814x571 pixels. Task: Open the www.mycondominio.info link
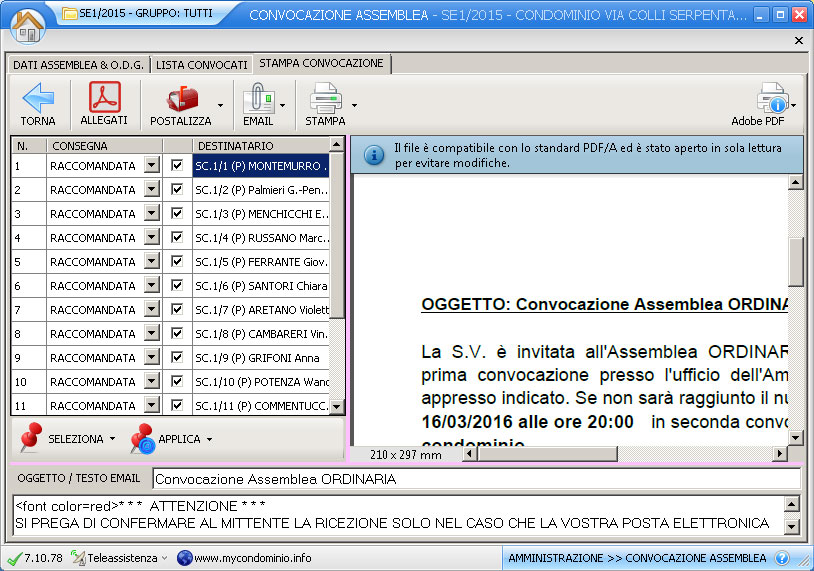[252, 558]
